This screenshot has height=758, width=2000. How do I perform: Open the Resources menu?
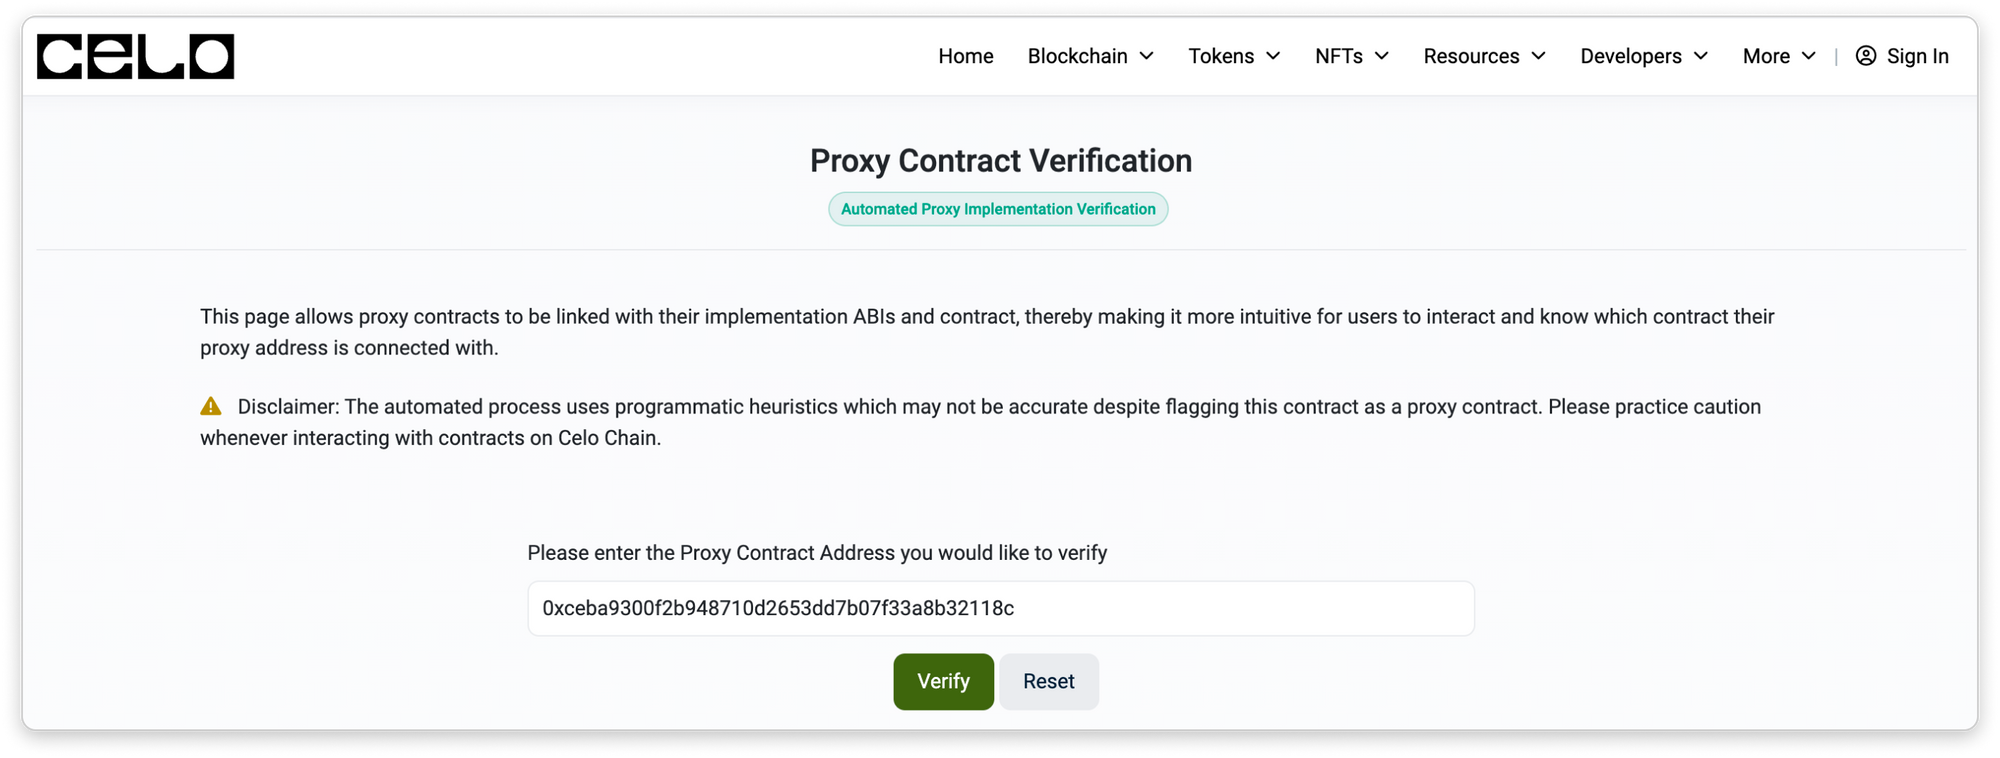(x=1470, y=56)
